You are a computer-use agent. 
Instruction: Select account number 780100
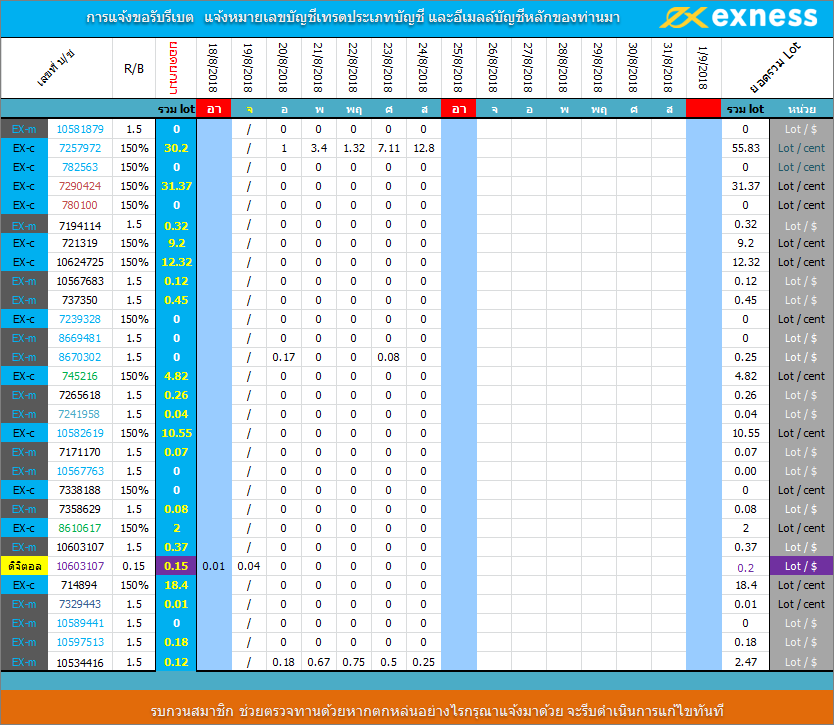click(x=80, y=205)
